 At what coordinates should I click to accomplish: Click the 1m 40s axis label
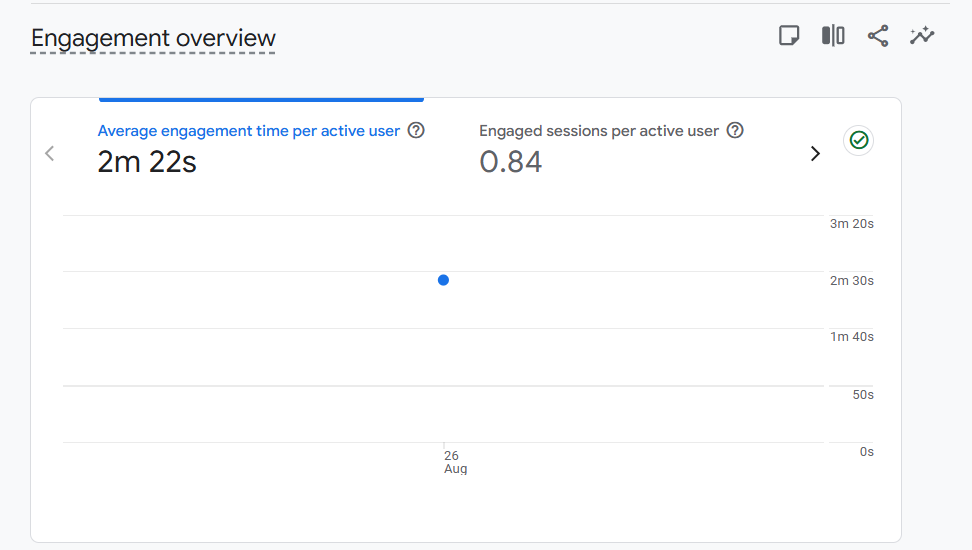[x=852, y=337]
